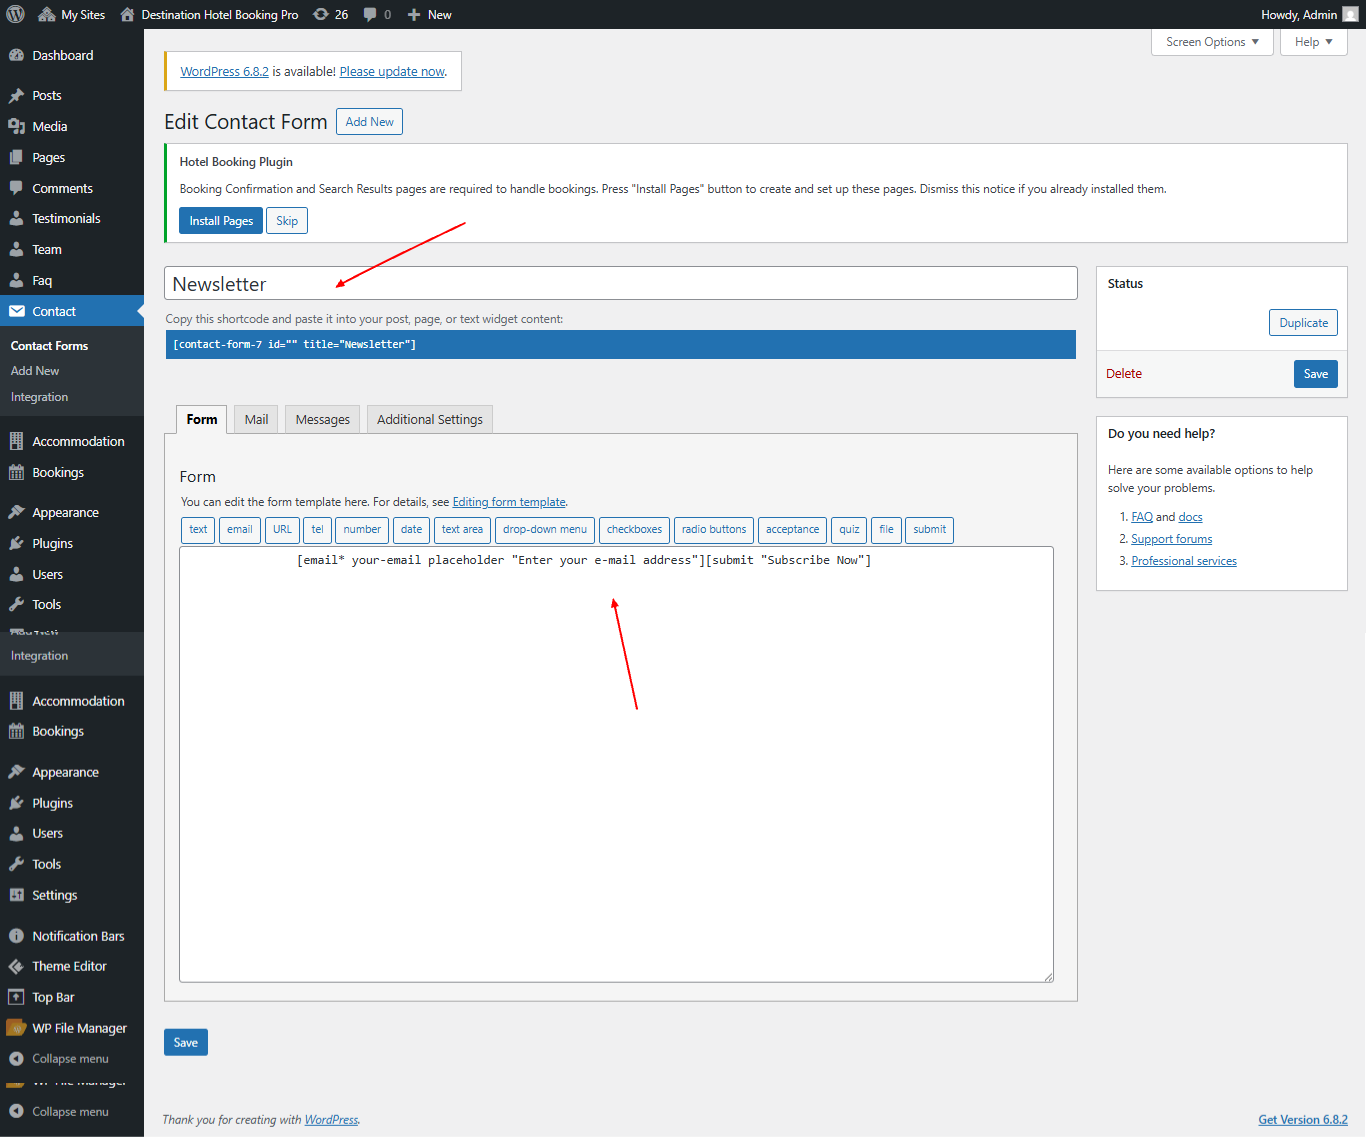Insert a text area form-tag
The height and width of the screenshot is (1138, 1366).
tap(462, 530)
